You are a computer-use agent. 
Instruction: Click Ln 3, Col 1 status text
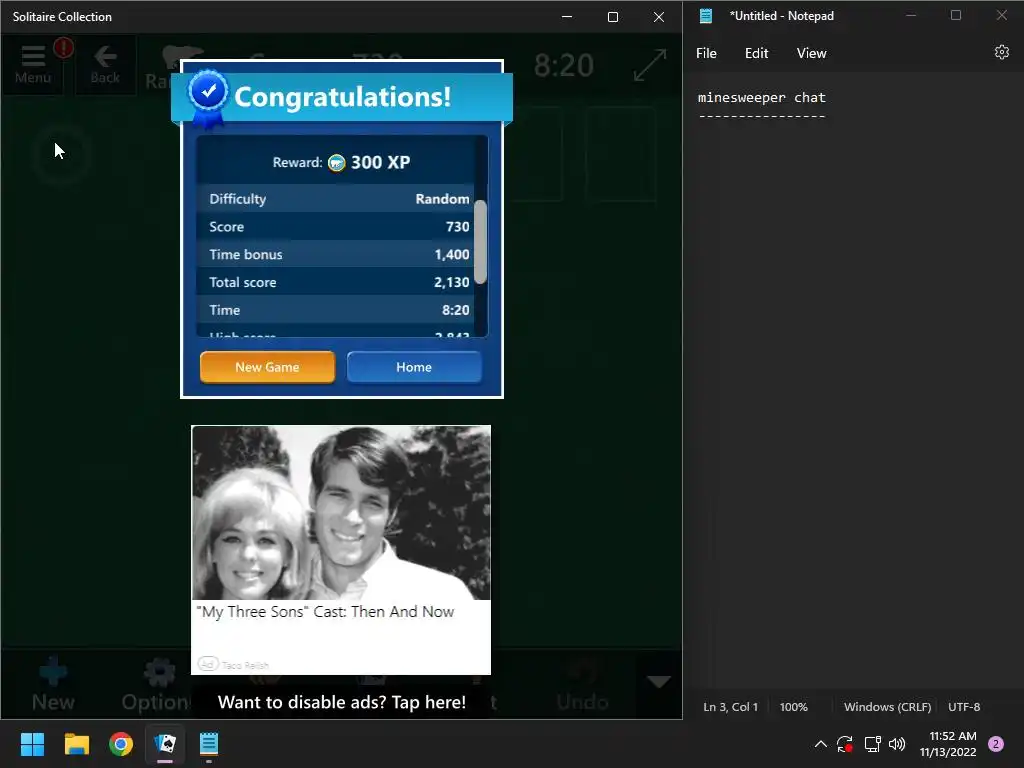click(x=730, y=707)
